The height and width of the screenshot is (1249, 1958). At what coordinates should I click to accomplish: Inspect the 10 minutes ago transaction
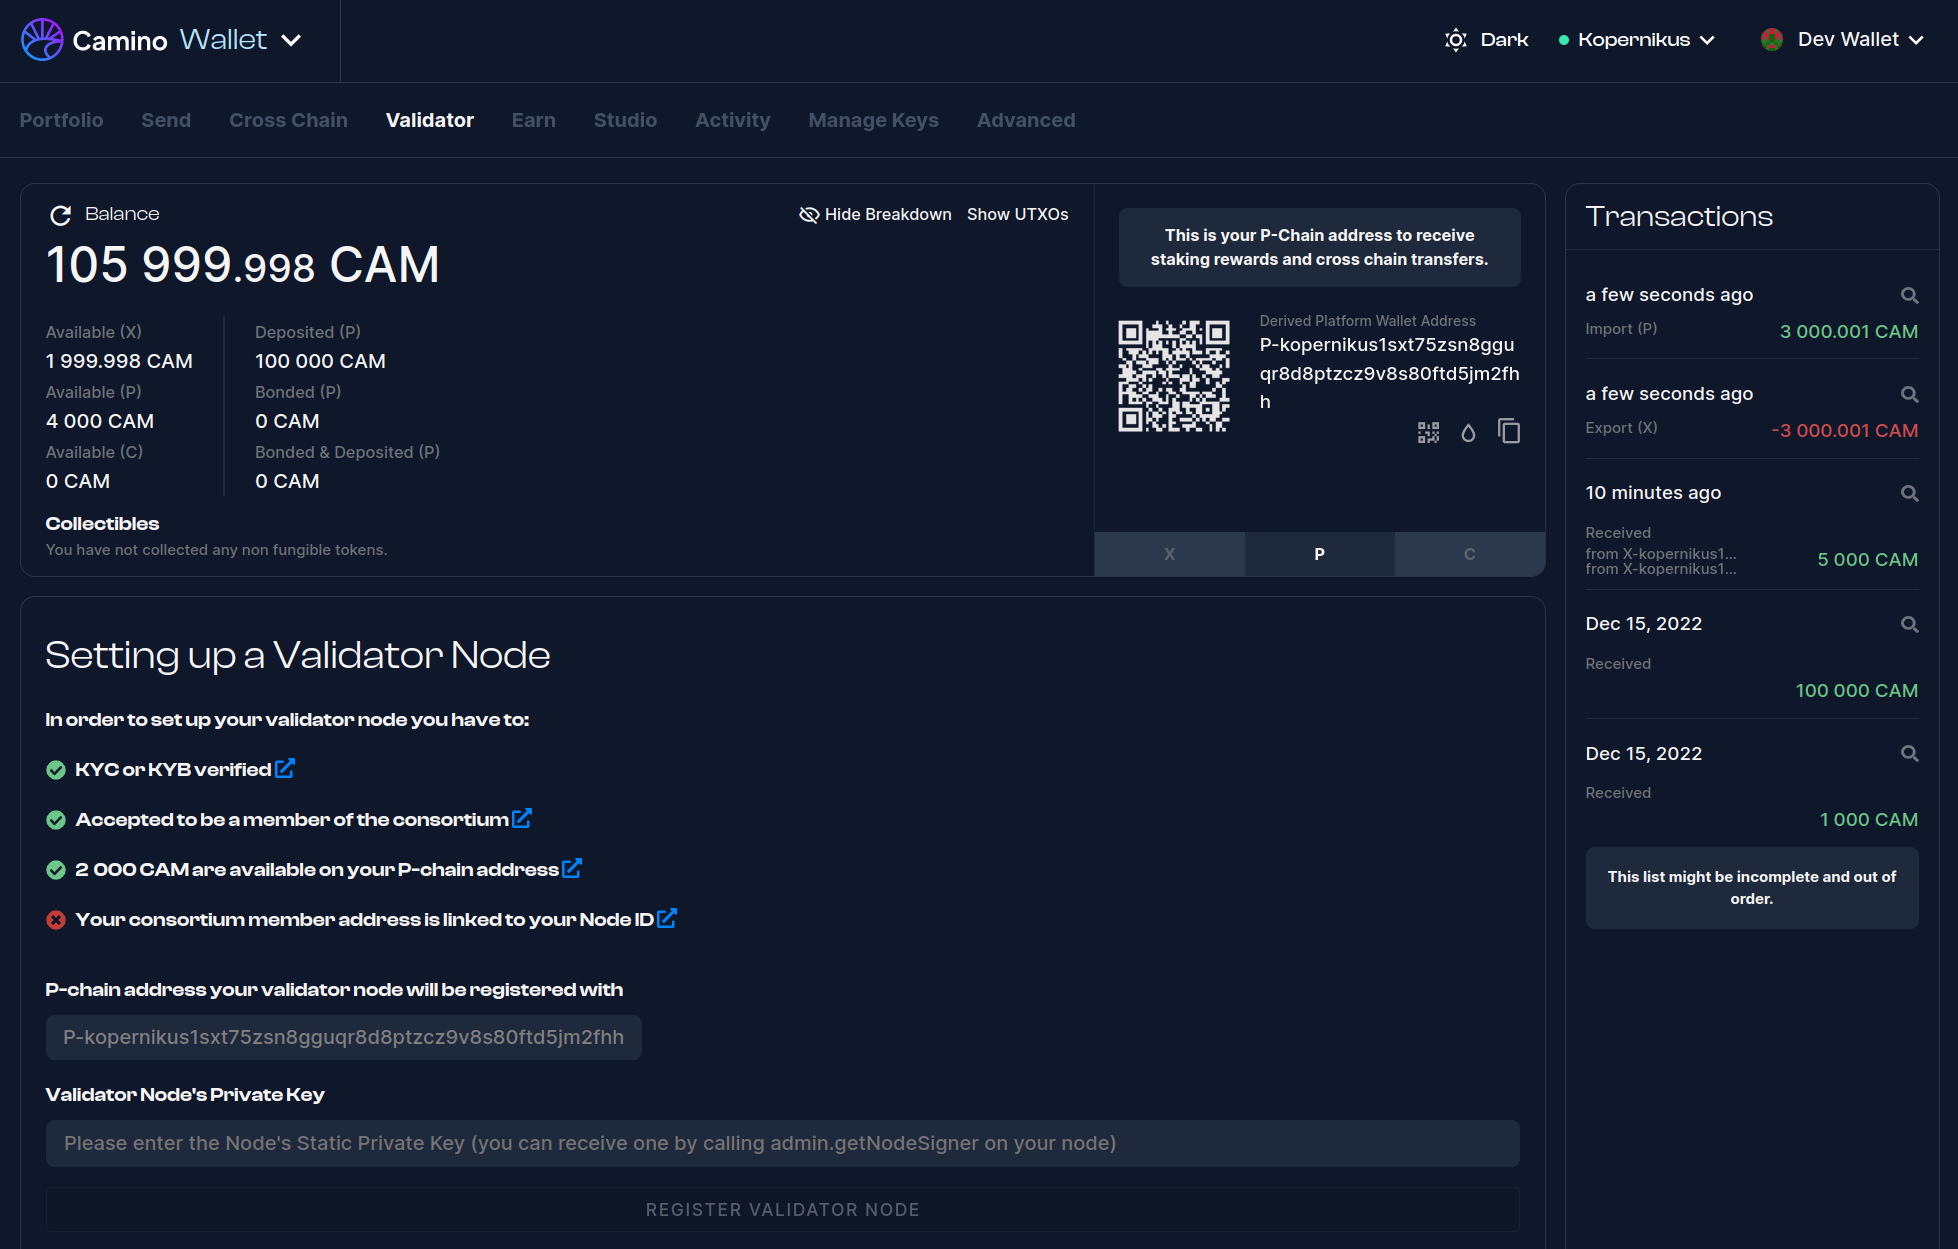coord(1909,493)
